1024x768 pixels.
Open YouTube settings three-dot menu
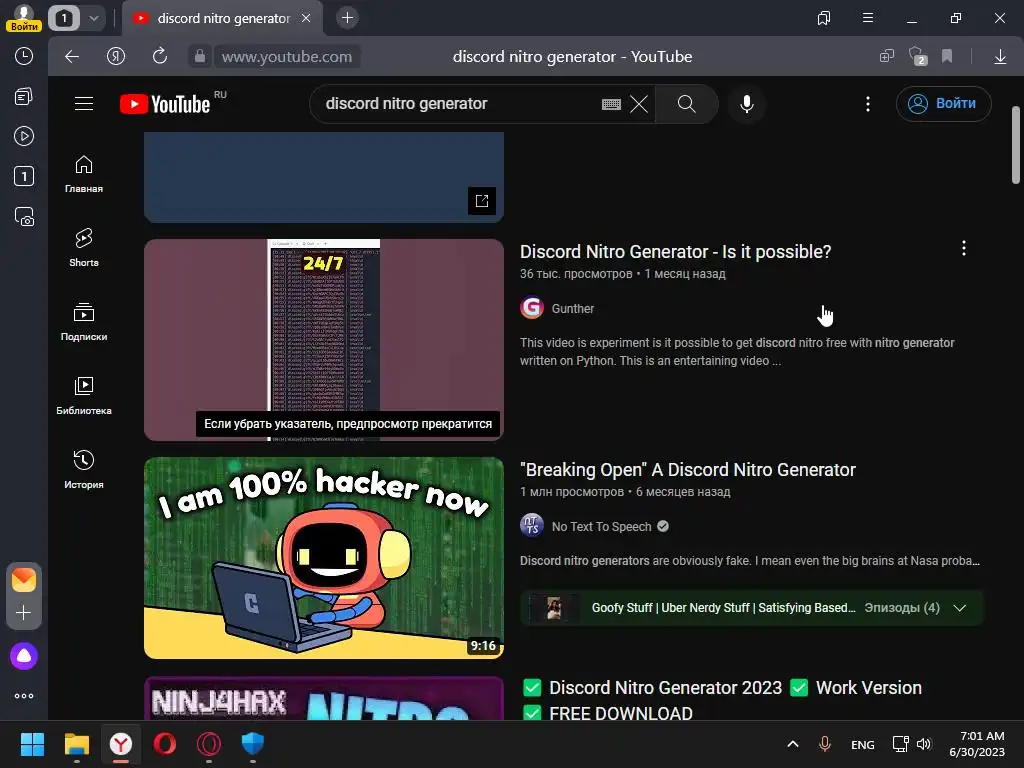tap(867, 104)
